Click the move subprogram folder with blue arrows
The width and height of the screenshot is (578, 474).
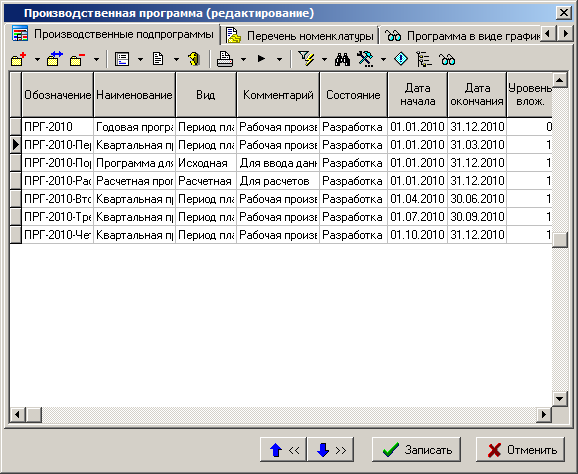[x=55, y=59]
